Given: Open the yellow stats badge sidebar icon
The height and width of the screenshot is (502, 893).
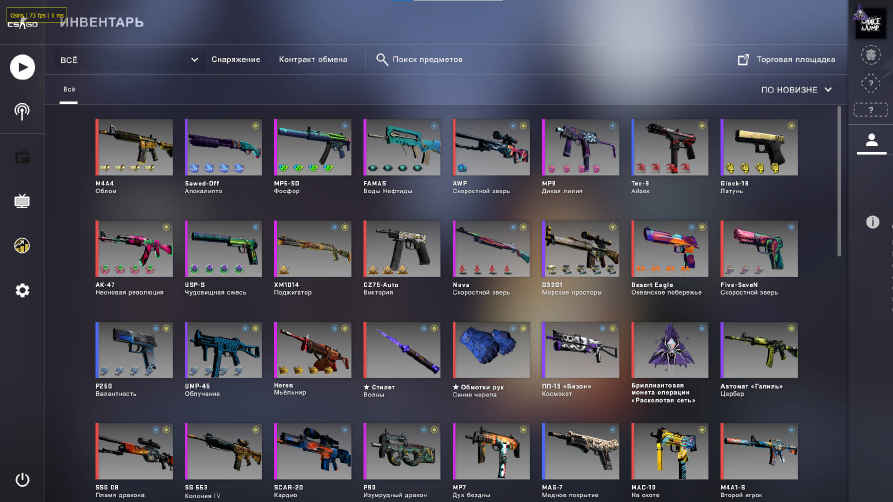Looking at the screenshot, I should pos(22,246).
